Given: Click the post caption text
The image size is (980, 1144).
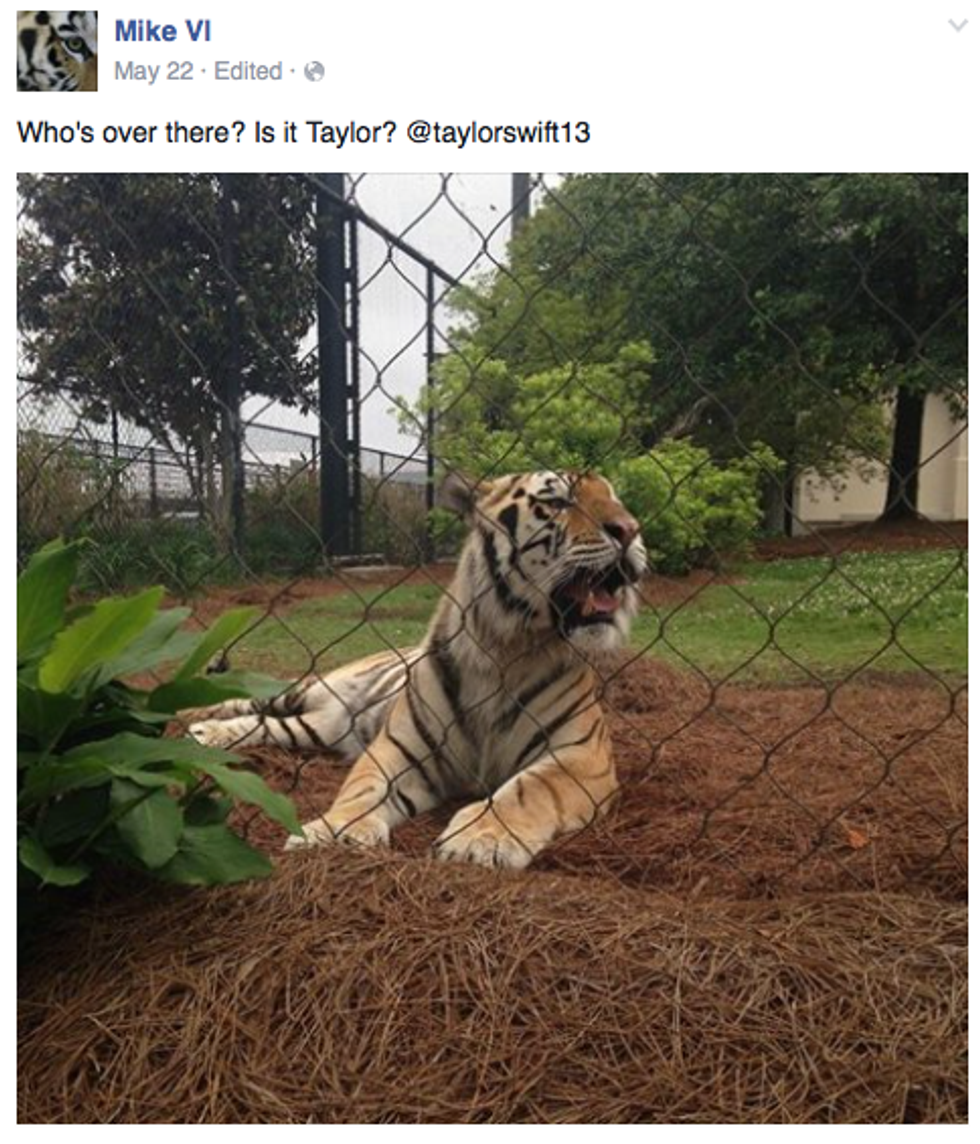Looking at the screenshot, I should (304, 133).
